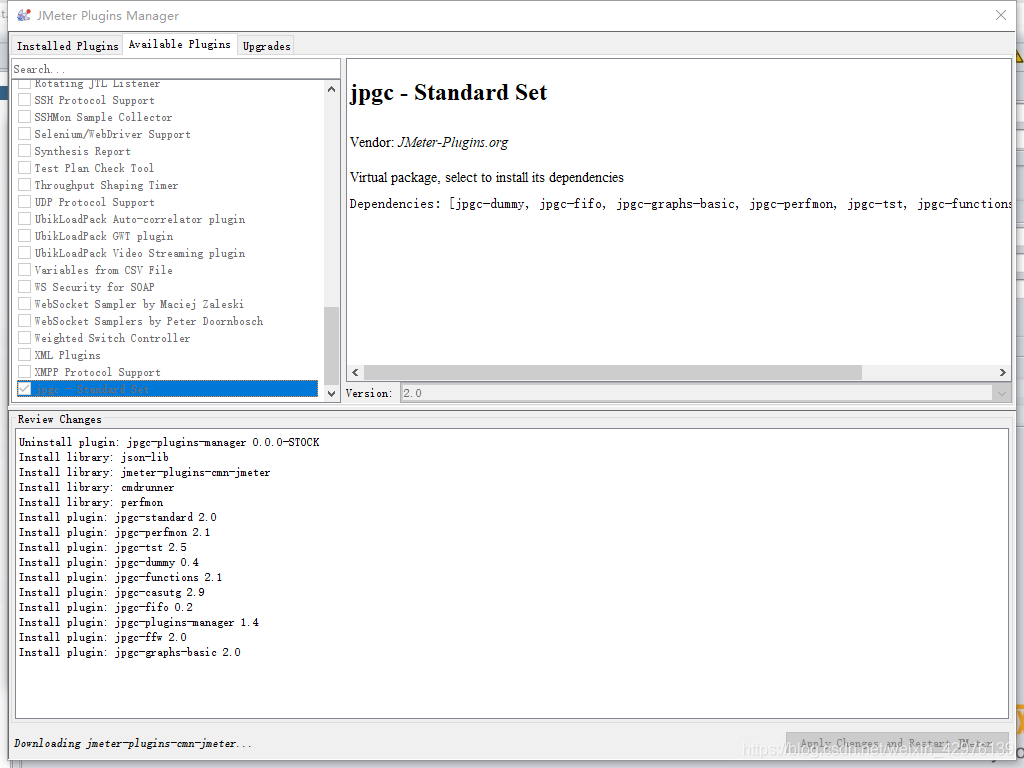Tick the UDP Protocol Support checkbox

[24, 202]
